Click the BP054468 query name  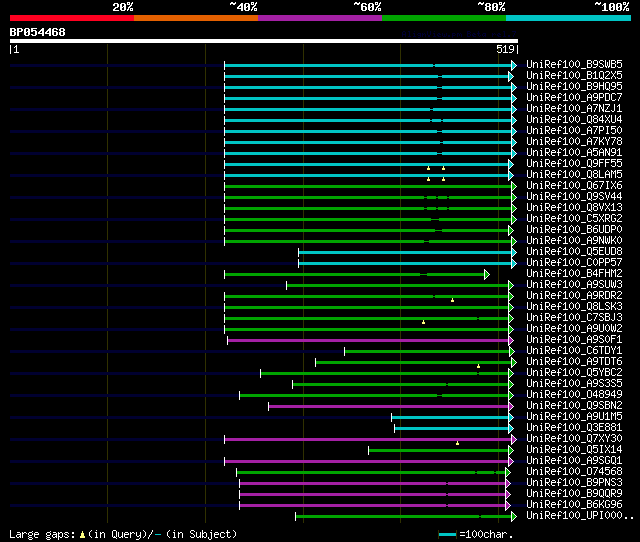(37, 32)
